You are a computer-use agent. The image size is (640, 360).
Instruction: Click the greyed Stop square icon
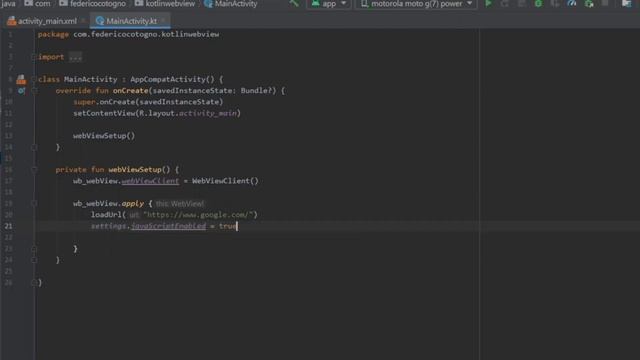605,4
